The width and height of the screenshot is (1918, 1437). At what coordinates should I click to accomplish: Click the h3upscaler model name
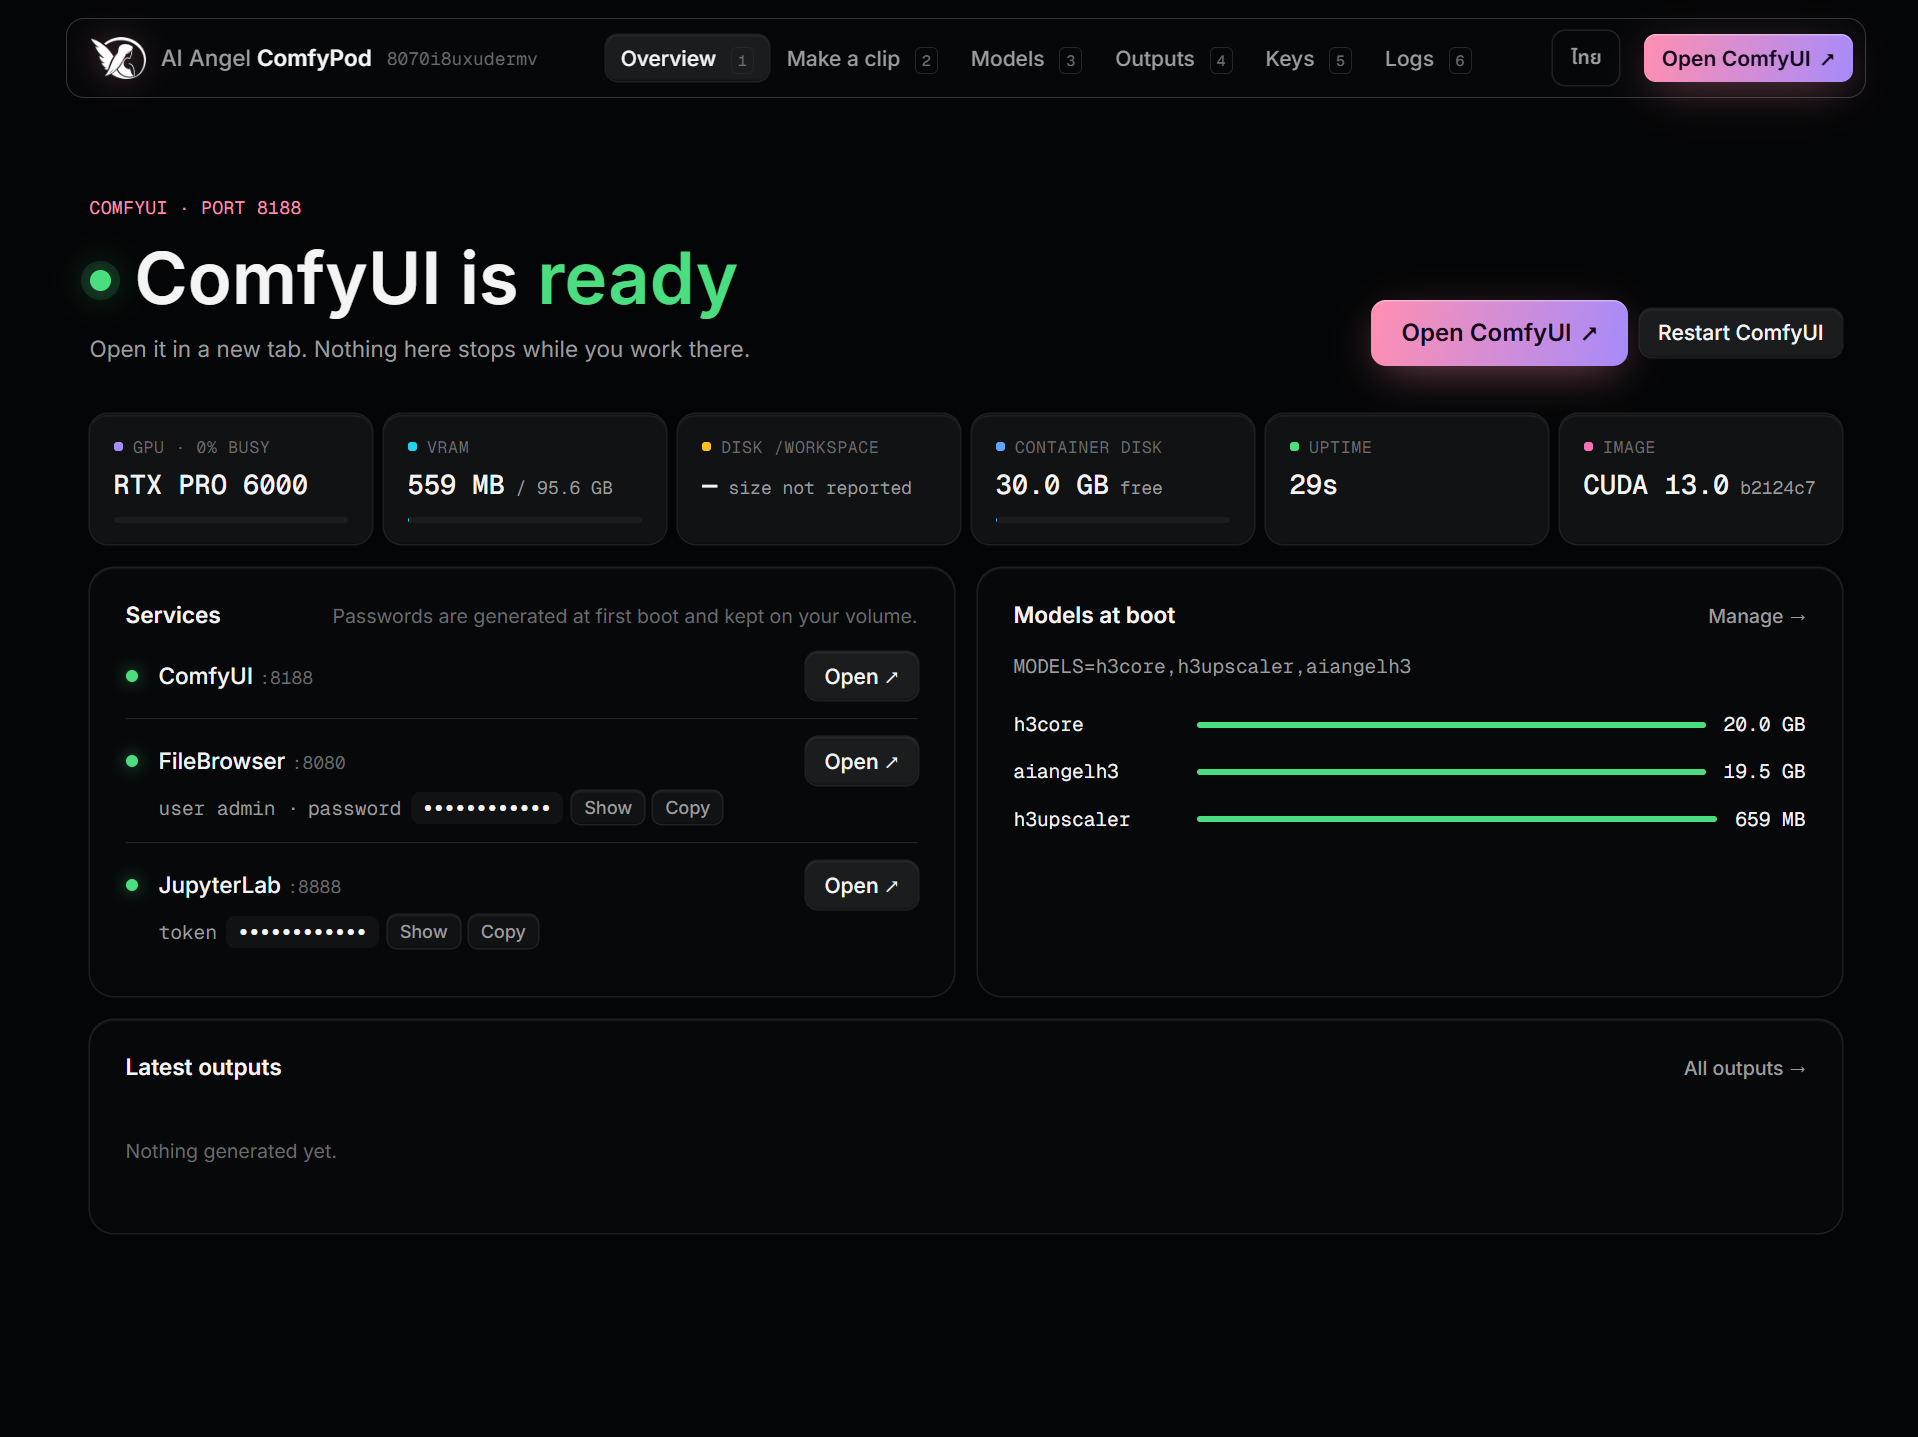(1072, 820)
